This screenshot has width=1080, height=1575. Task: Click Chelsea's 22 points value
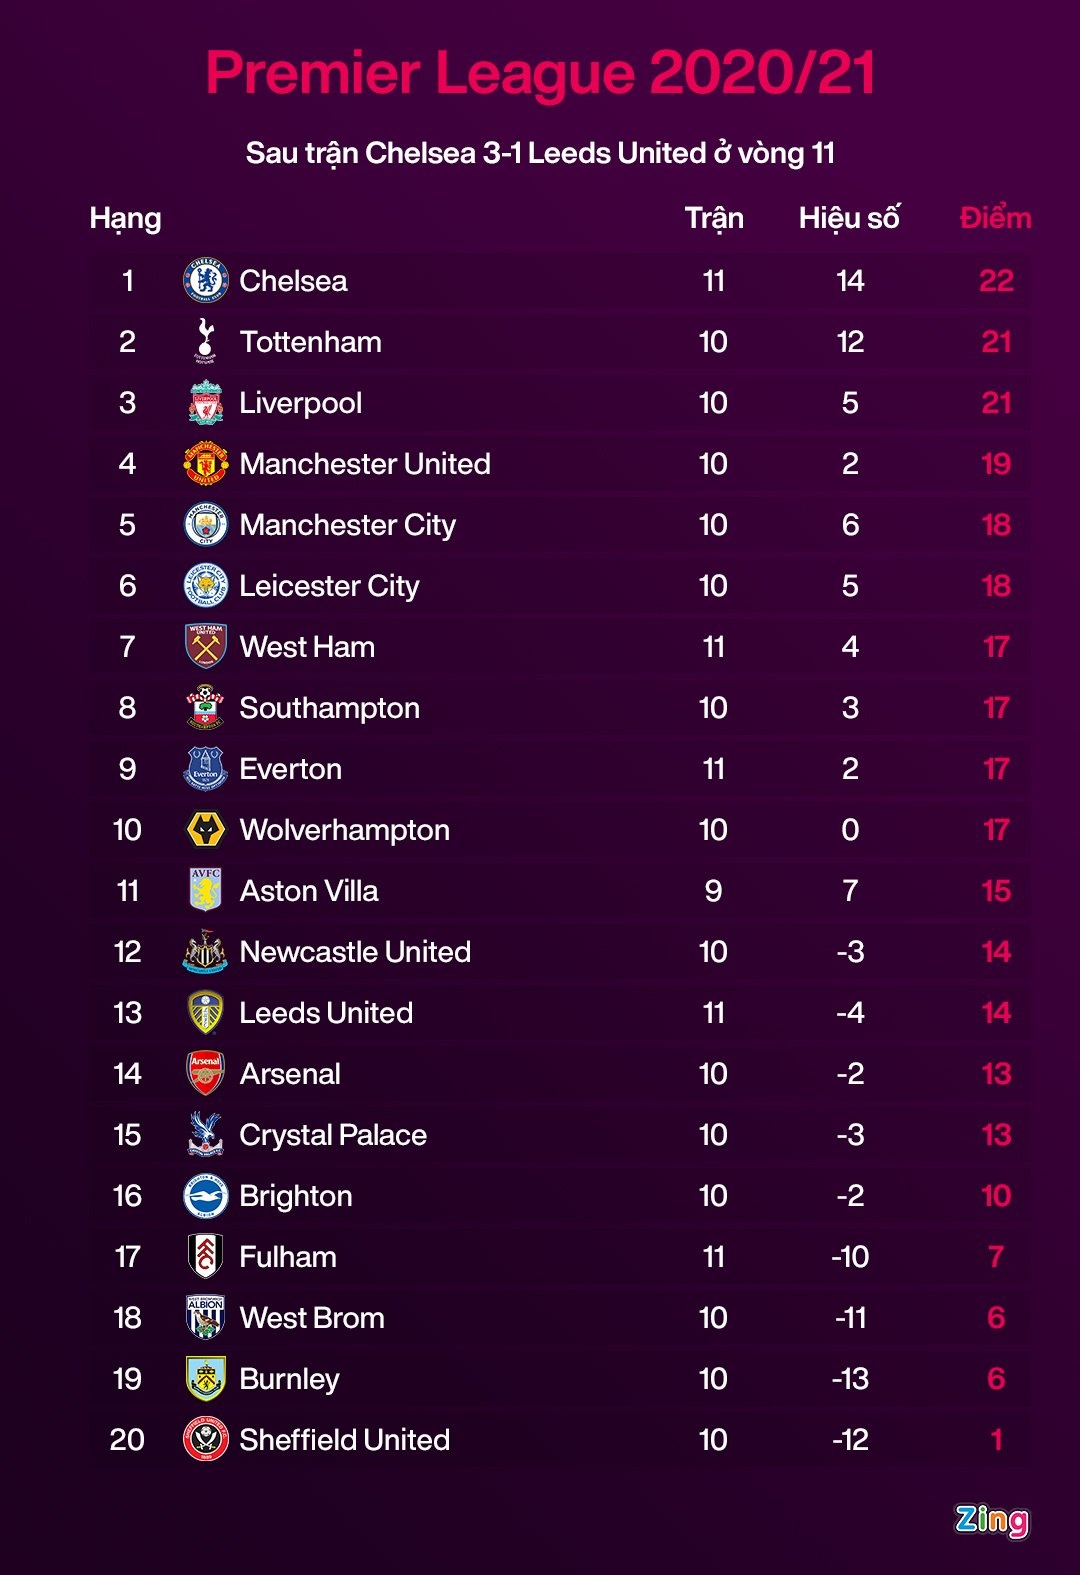tap(996, 281)
